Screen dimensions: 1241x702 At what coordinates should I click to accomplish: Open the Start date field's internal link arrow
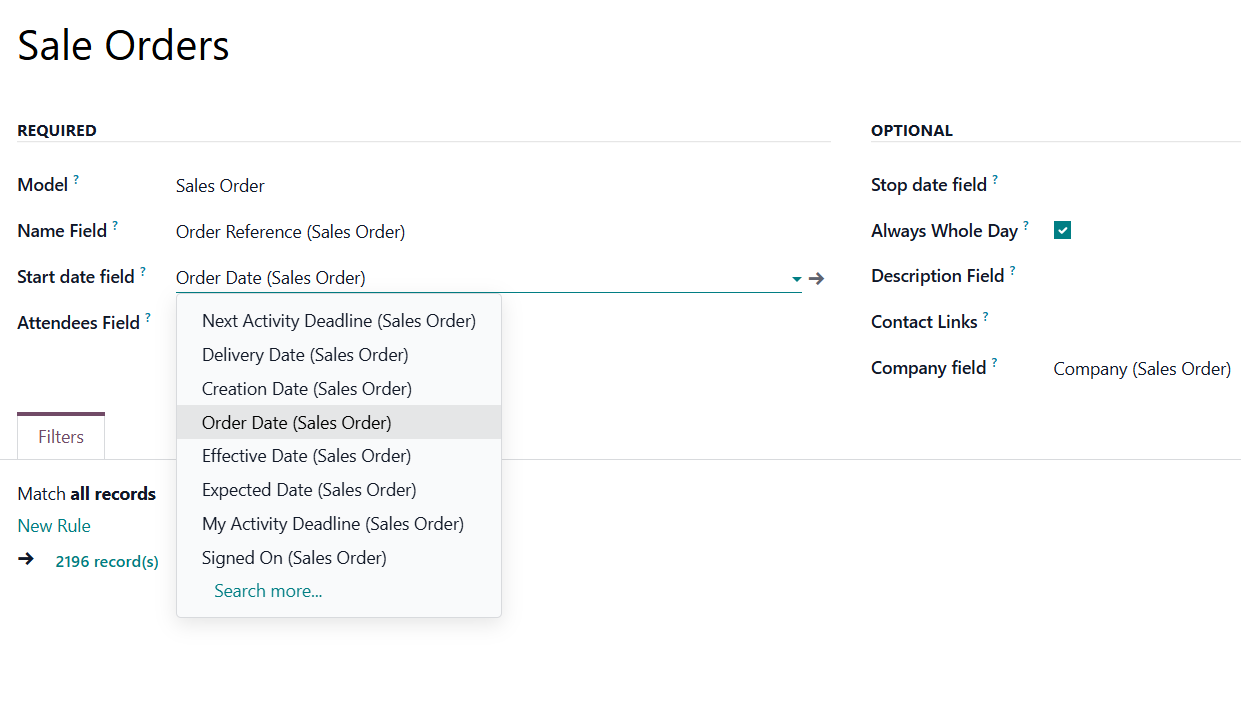tap(816, 279)
